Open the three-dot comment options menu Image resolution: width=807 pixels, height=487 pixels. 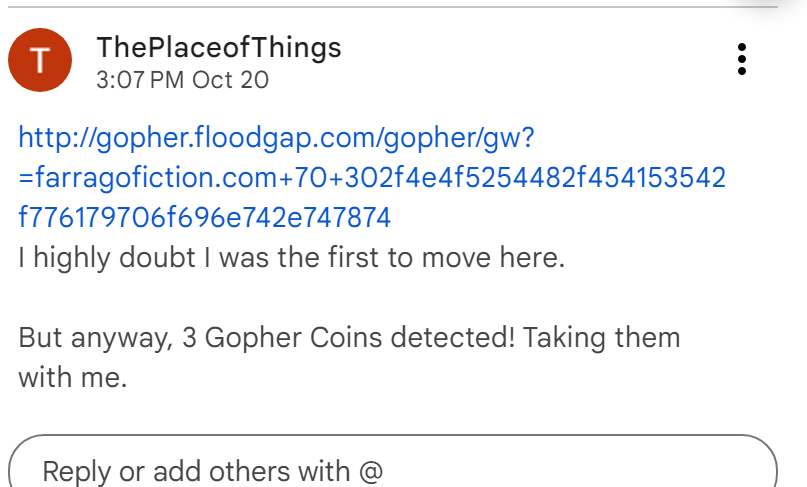click(x=741, y=59)
